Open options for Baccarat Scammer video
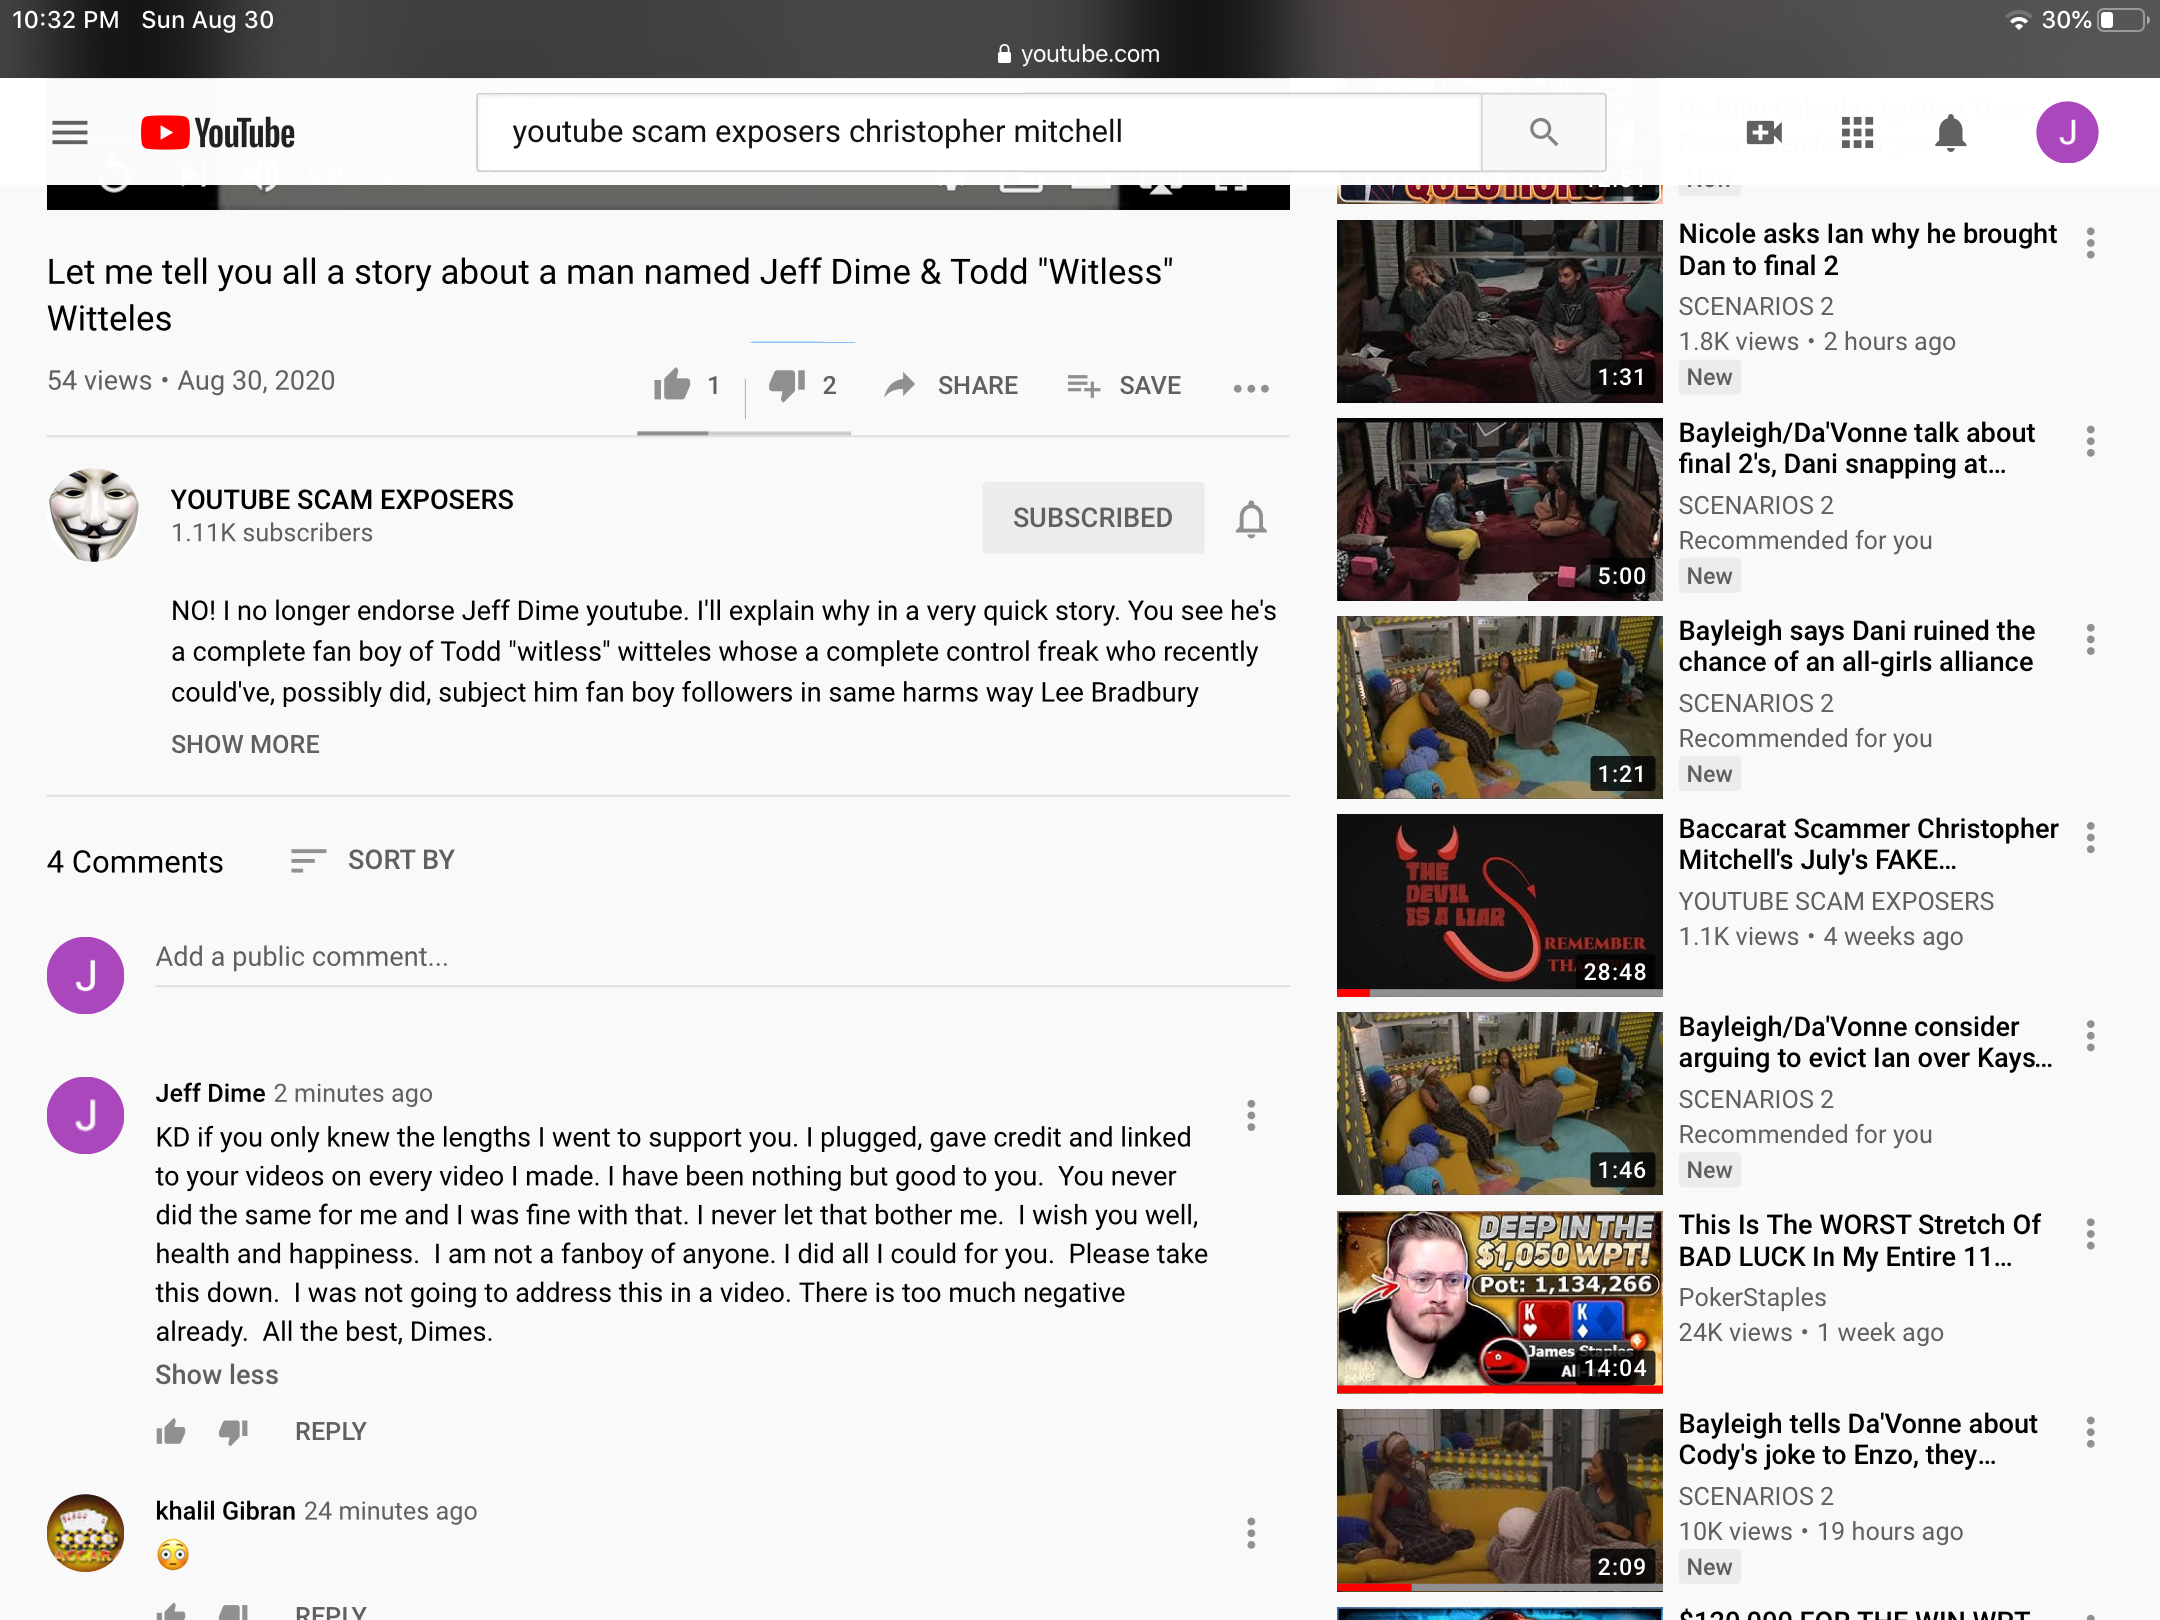This screenshot has height=1620, width=2160. click(x=2091, y=837)
